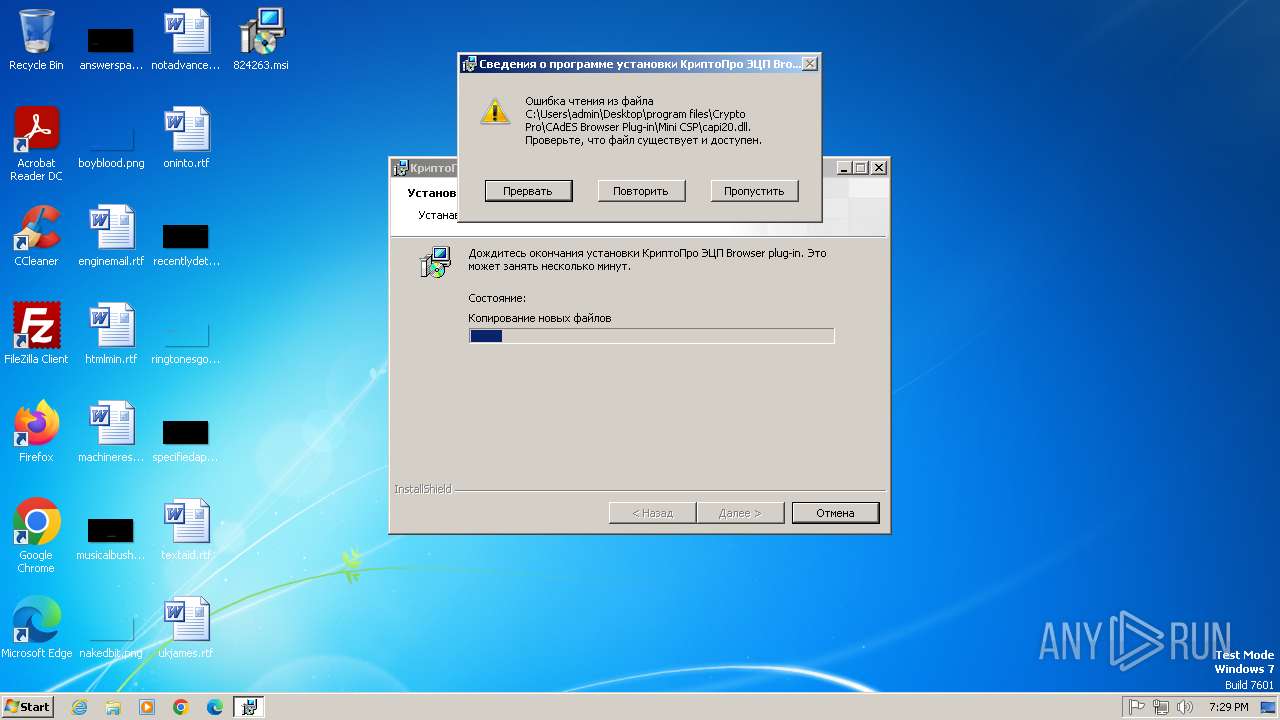The height and width of the screenshot is (720, 1280).
Task: Click the Копирование новых файлов progress bar
Action: click(651, 336)
